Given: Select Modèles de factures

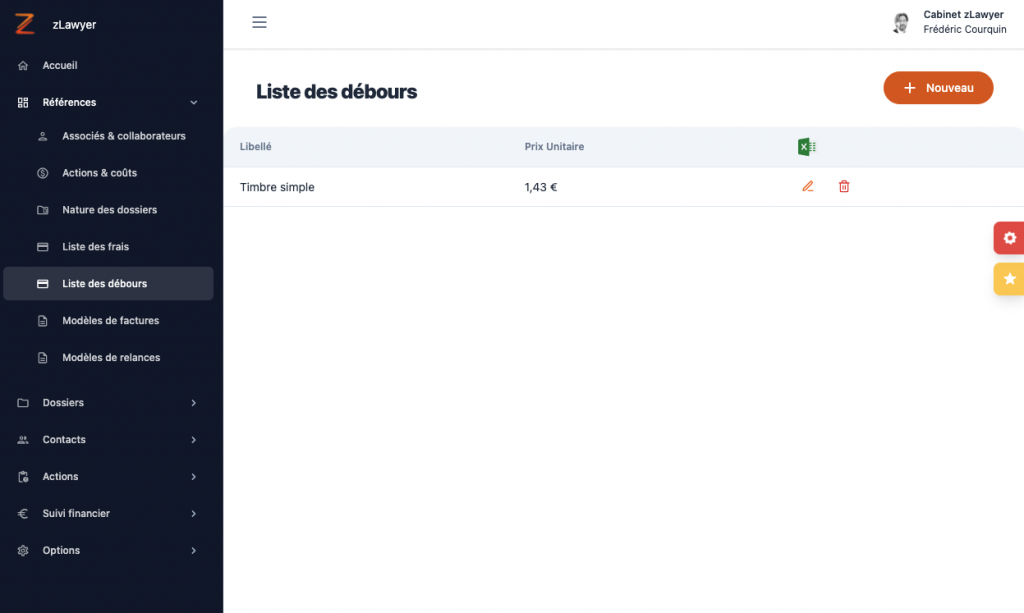Looking at the screenshot, I should 110,321.
